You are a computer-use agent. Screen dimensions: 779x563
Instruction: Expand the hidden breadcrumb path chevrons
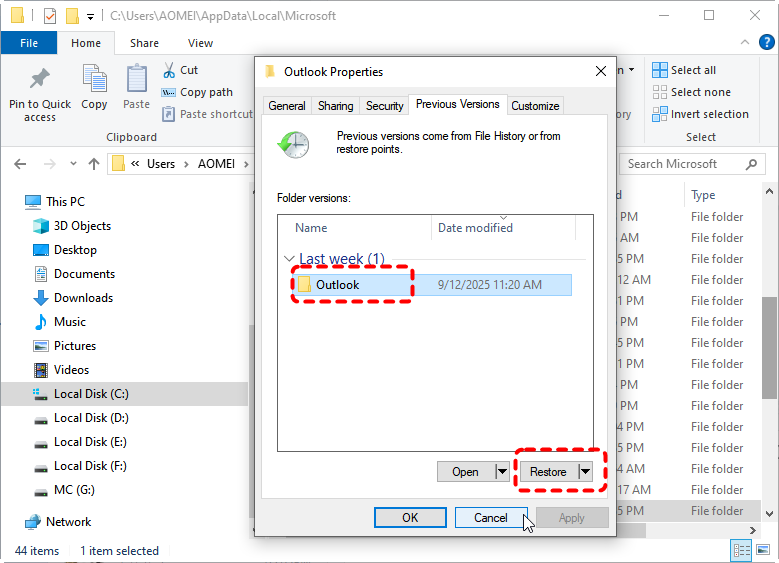tap(135, 163)
